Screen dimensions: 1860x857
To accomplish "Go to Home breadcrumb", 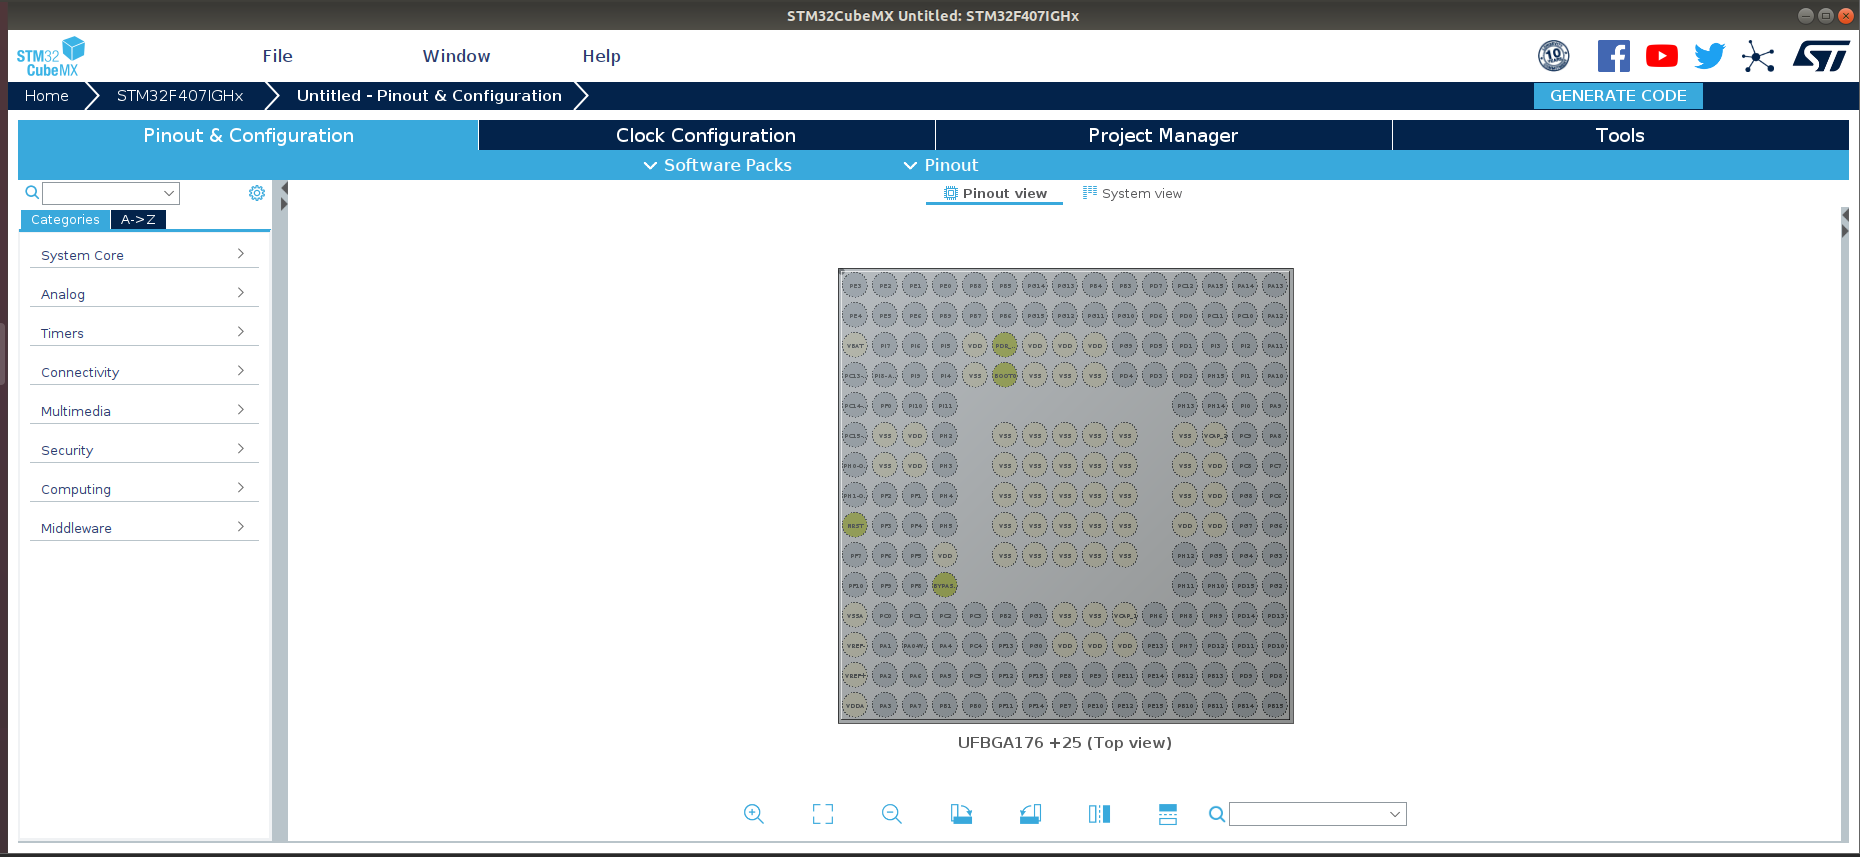I will tap(47, 96).
